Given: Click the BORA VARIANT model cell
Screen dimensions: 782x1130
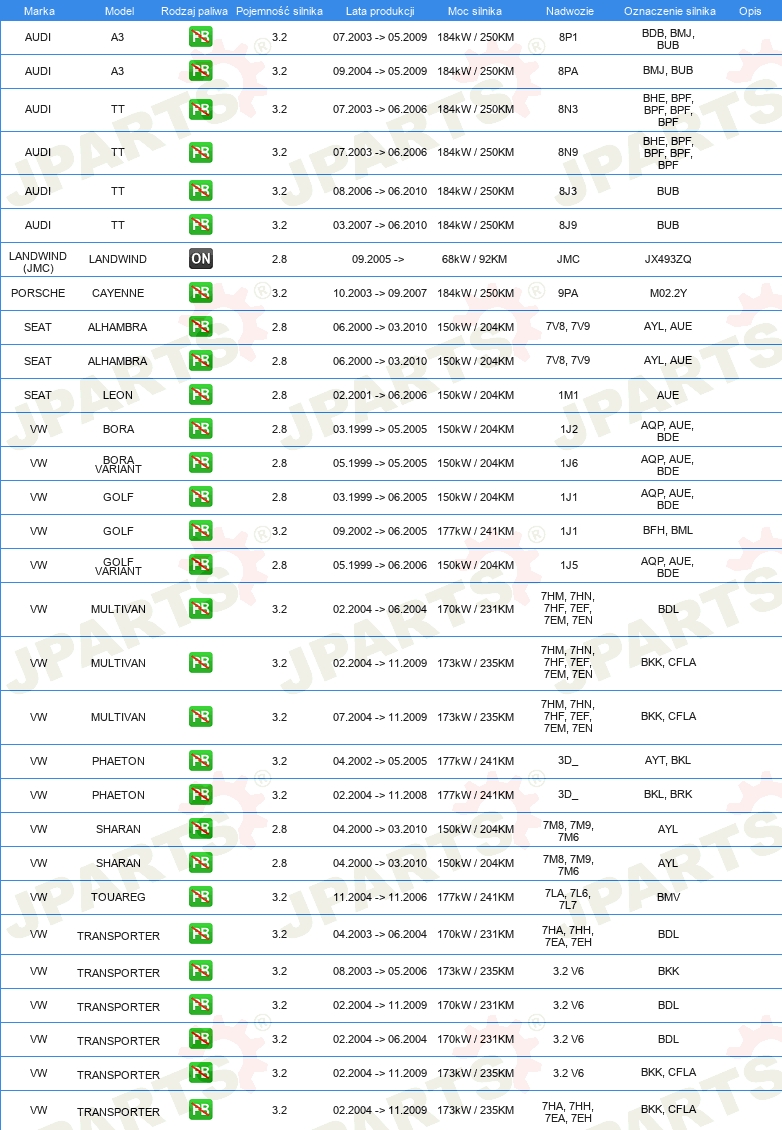Looking at the screenshot, I should [x=118, y=464].
